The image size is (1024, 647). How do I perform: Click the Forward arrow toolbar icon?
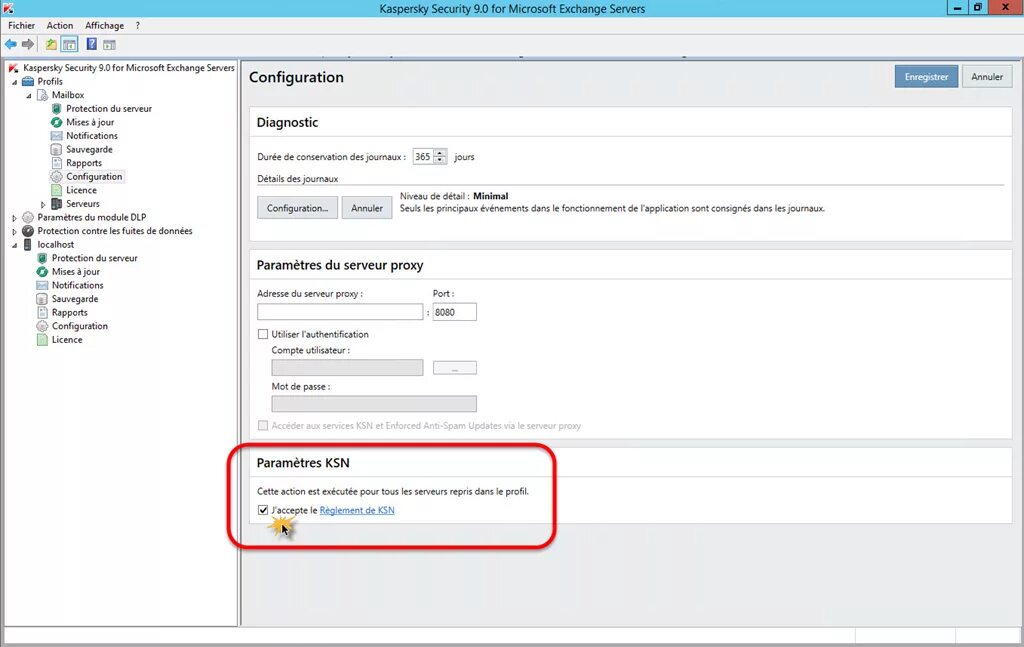click(x=27, y=44)
